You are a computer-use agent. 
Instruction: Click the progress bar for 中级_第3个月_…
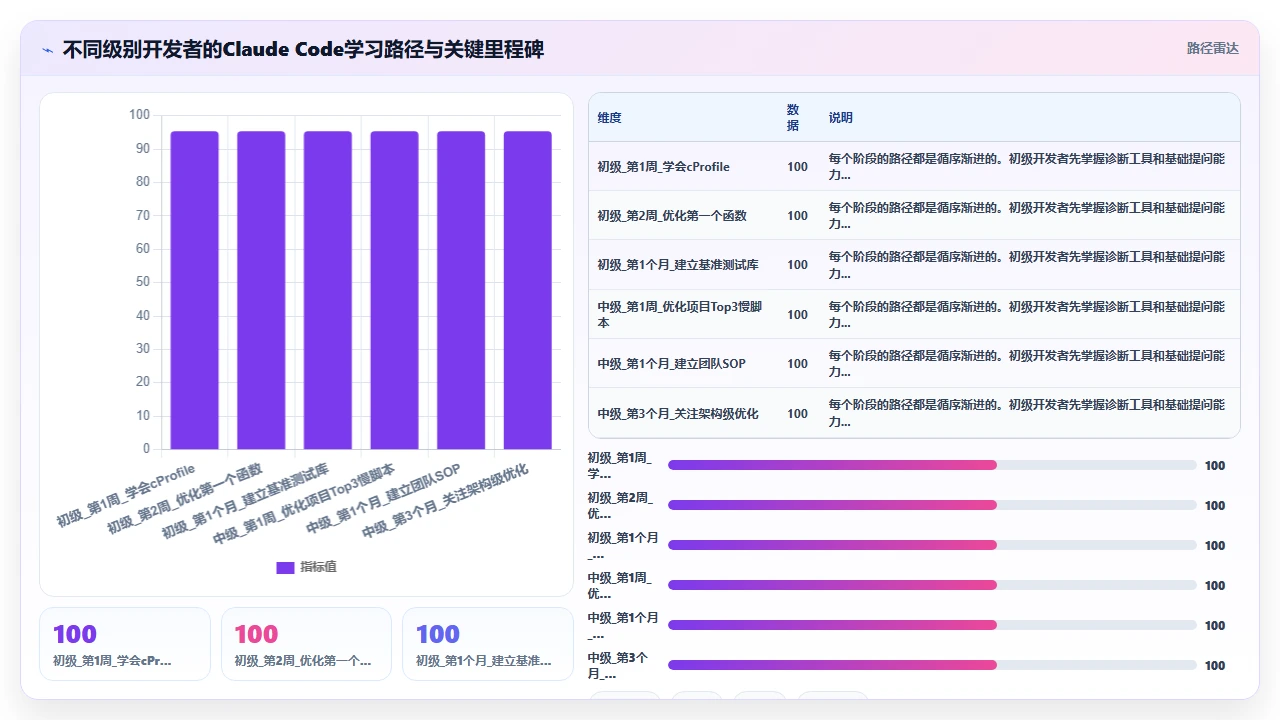(932, 665)
